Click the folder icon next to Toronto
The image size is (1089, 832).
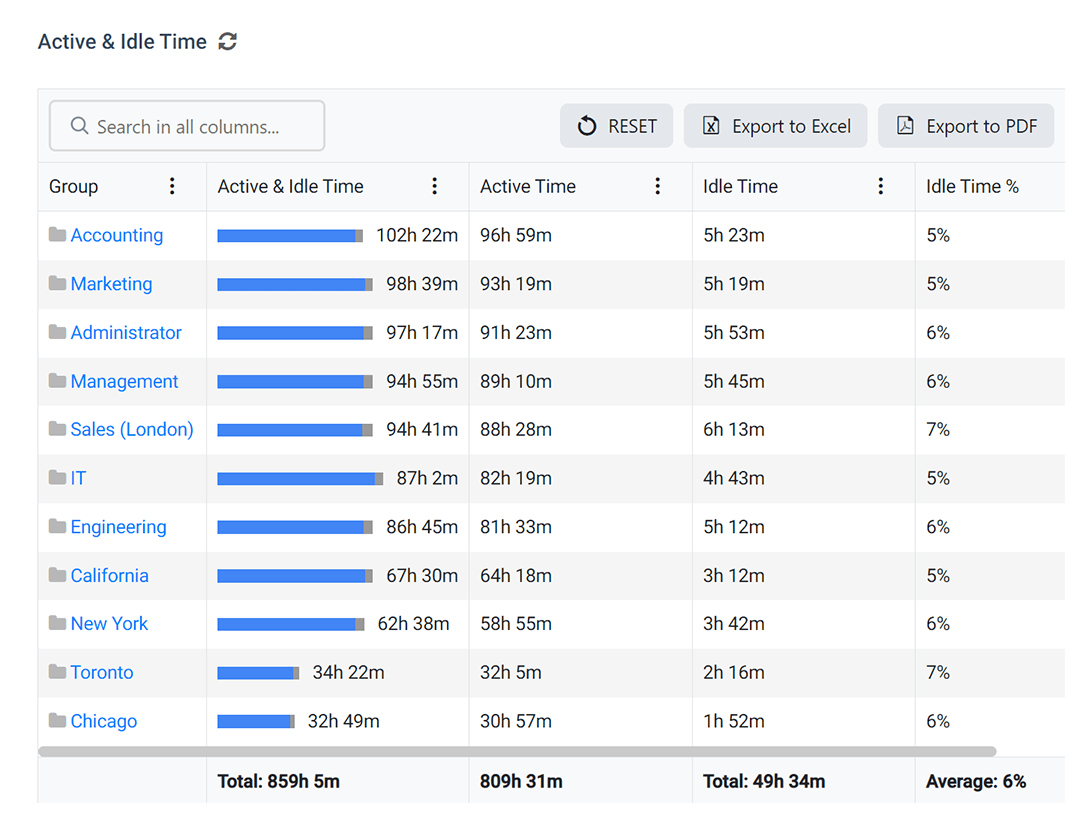pyautogui.click(x=56, y=672)
